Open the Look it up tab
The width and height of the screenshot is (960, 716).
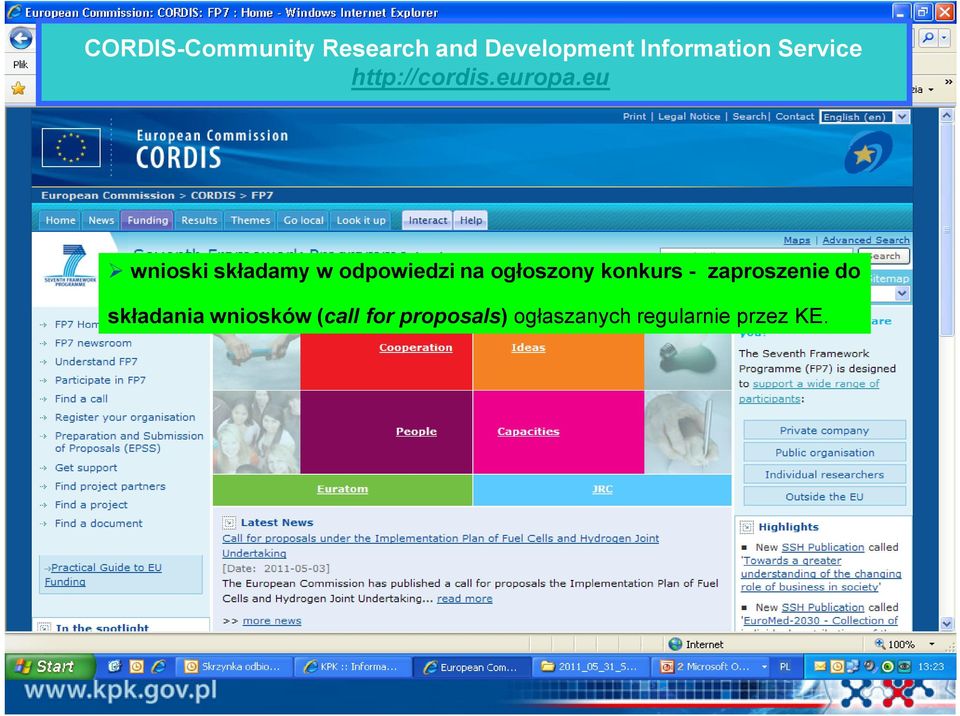tap(361, 220)
